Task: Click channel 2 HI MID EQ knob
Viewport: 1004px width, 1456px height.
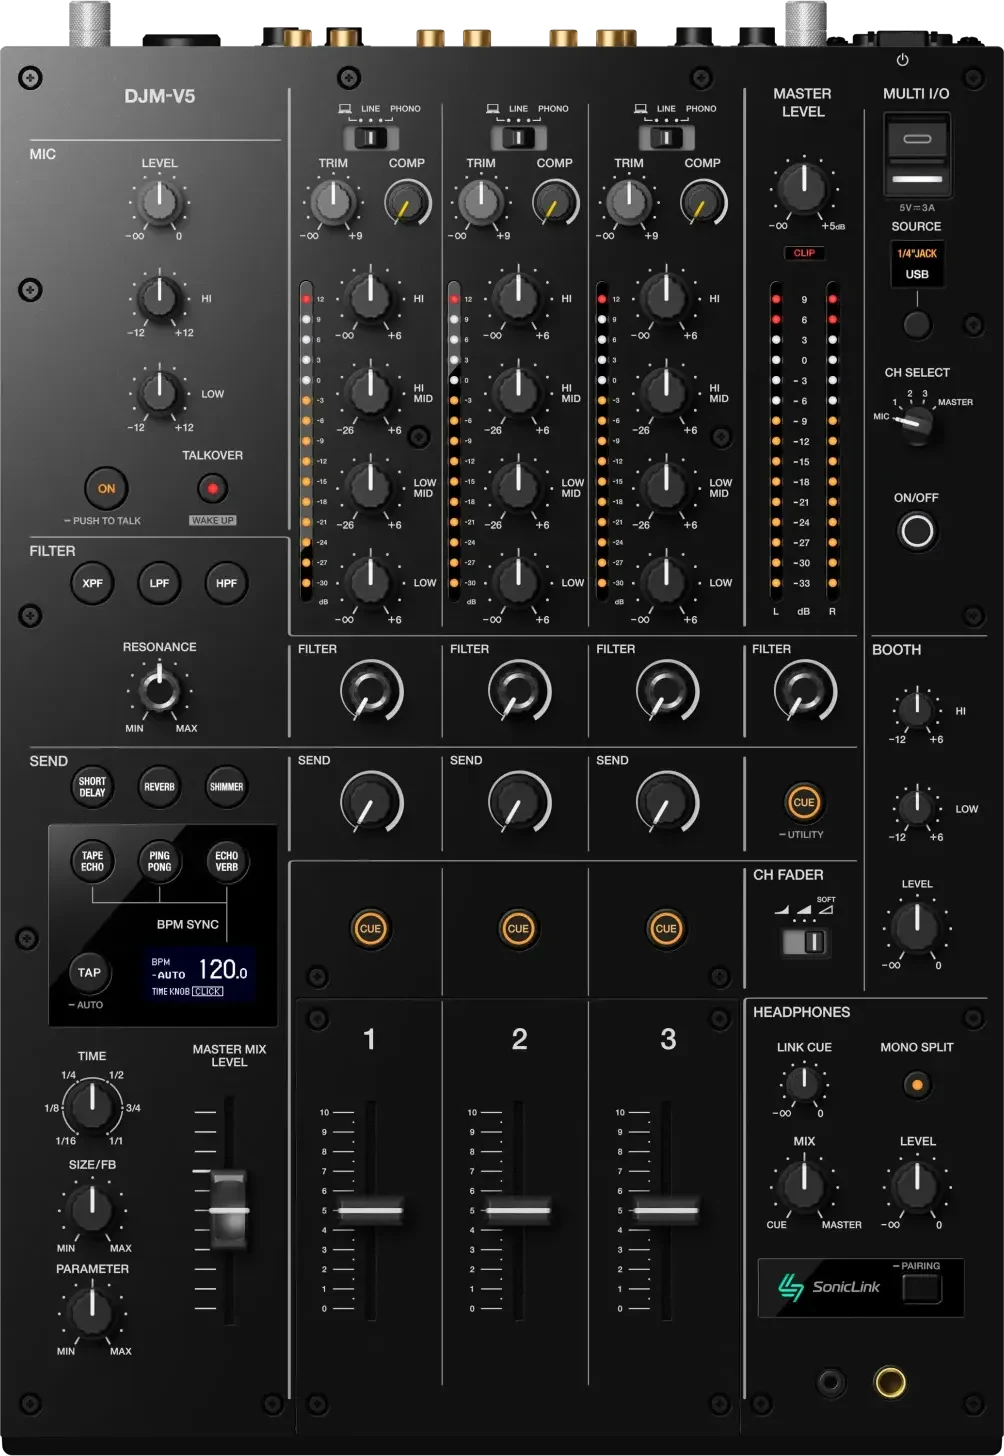Action: (518, 391)
